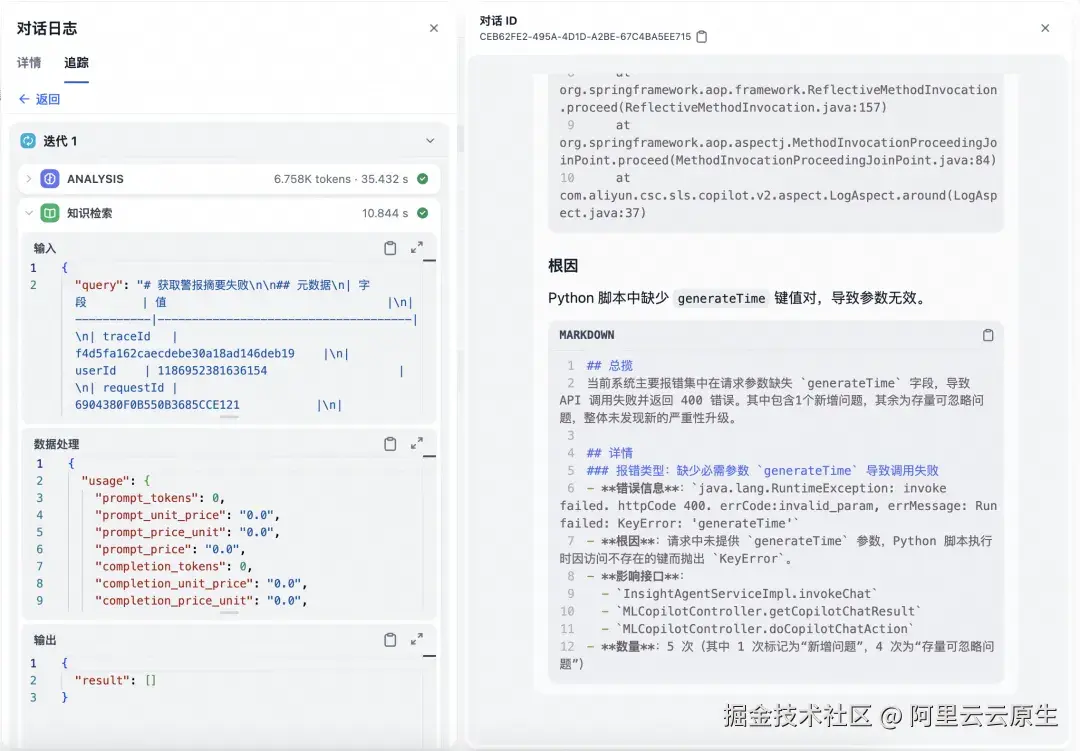Switch to the 详情 tab
The width and height of the screenshot is (1080, 751).
pos(28,63)
